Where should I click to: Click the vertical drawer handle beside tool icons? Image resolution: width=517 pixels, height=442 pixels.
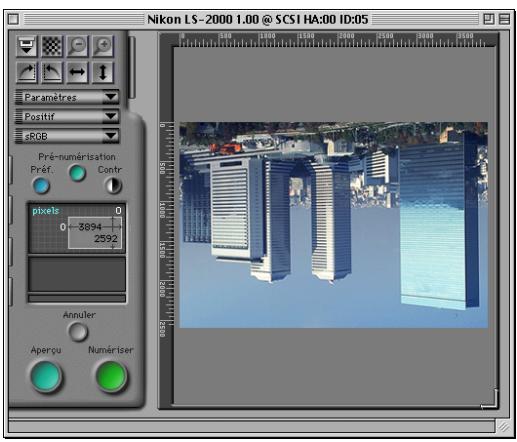(x=132, y=68)
